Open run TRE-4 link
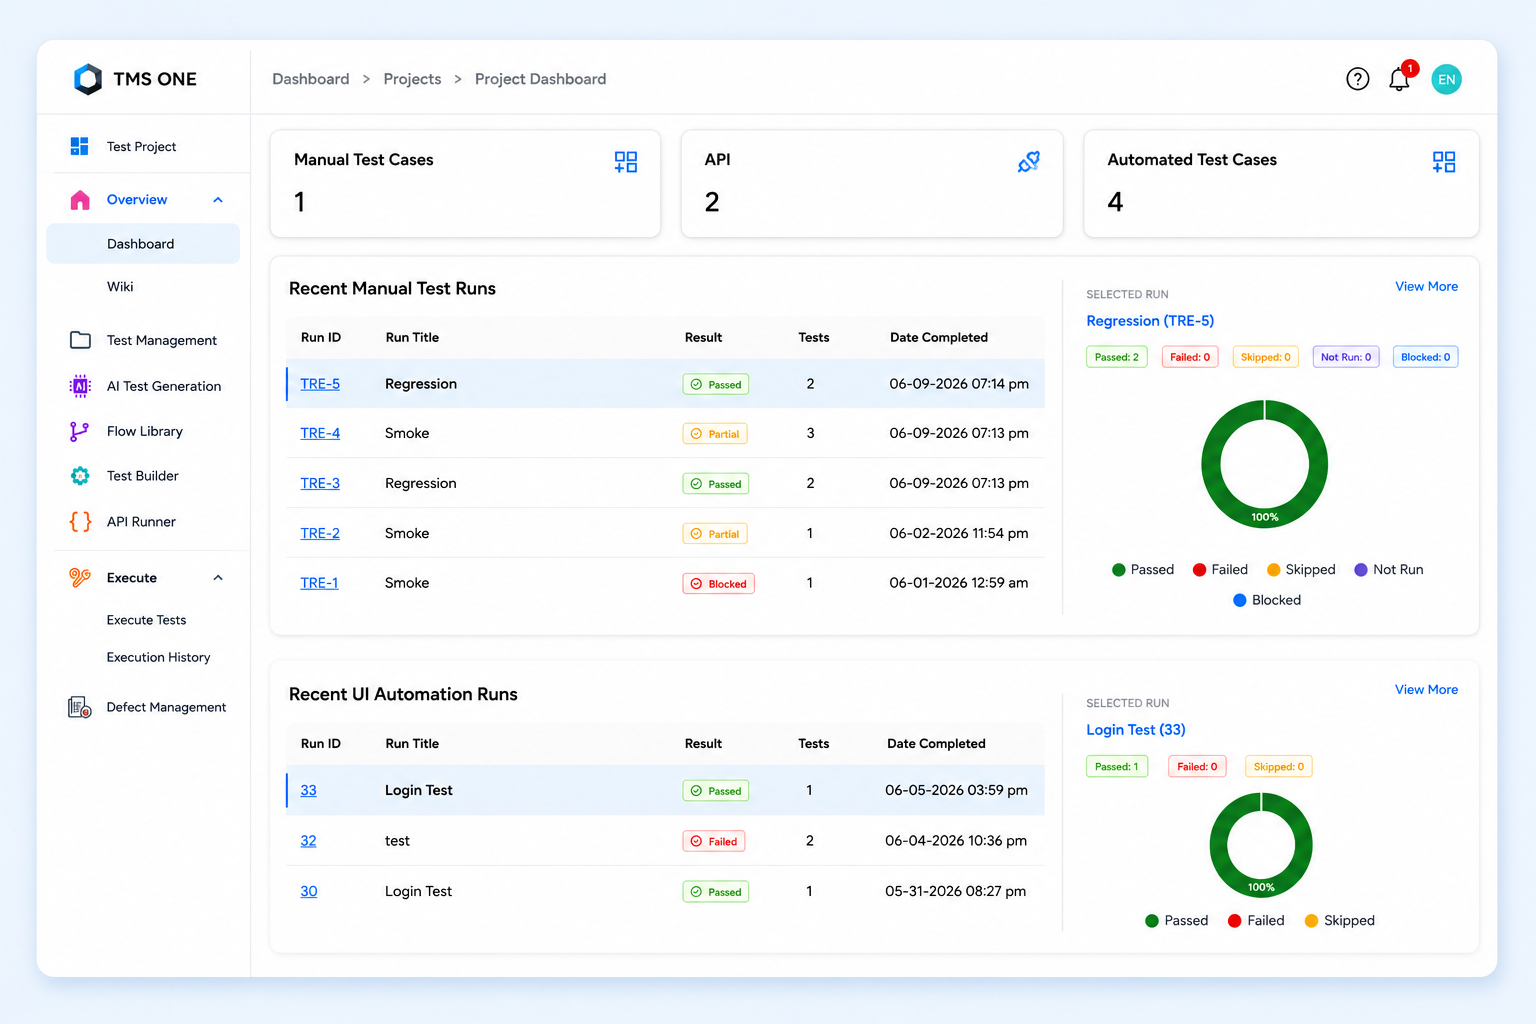The image size is (1536, 1024). click(x=320, y=433)
